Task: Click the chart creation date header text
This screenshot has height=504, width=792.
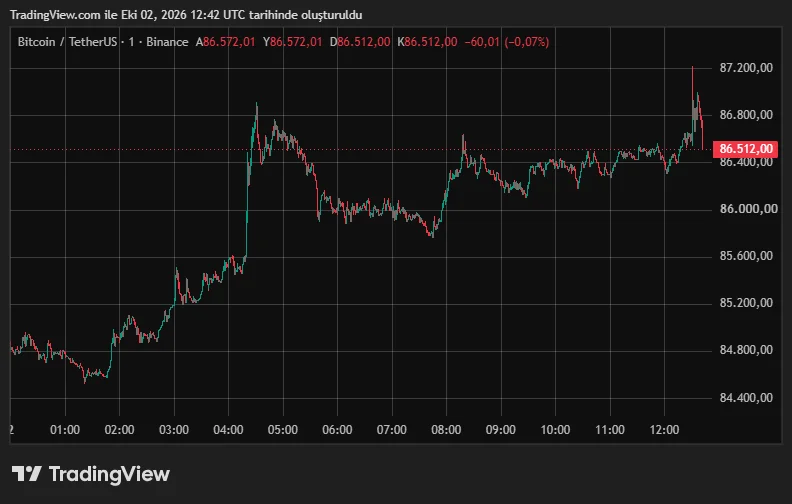Action: (186, 15)
